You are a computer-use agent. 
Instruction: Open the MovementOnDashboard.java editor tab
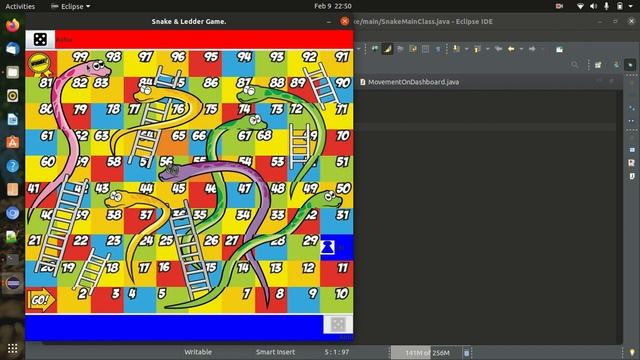tap(409, 82)
